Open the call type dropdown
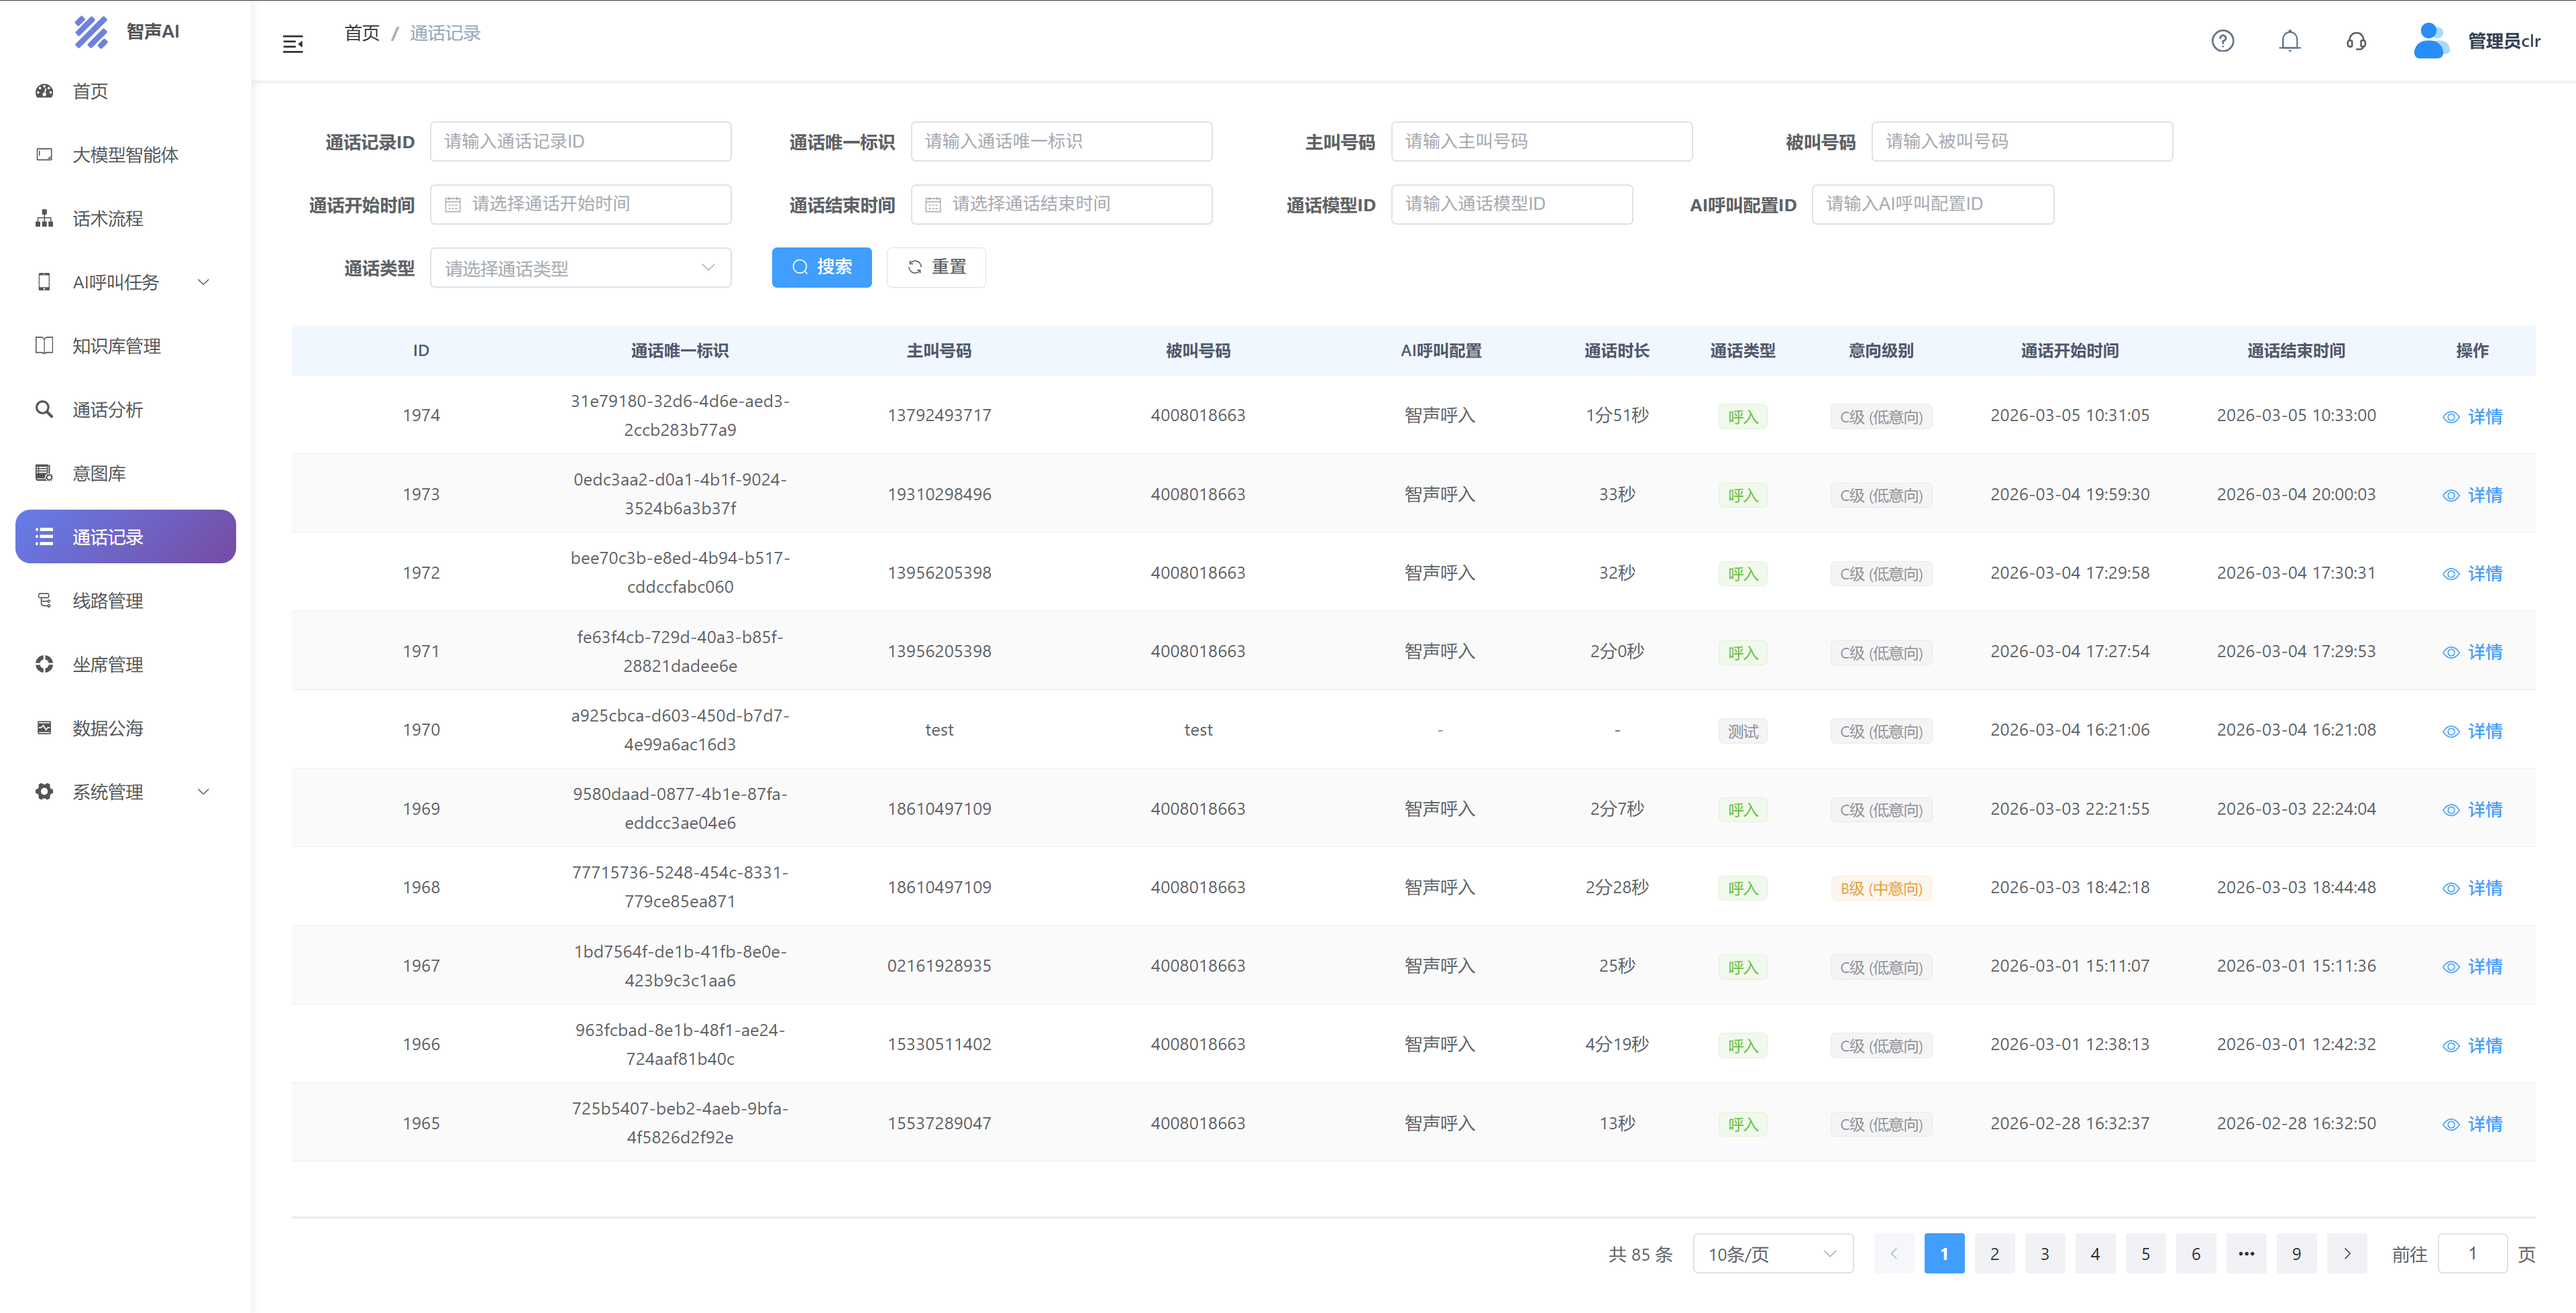 pyautogui.click(x=580, y=268)
